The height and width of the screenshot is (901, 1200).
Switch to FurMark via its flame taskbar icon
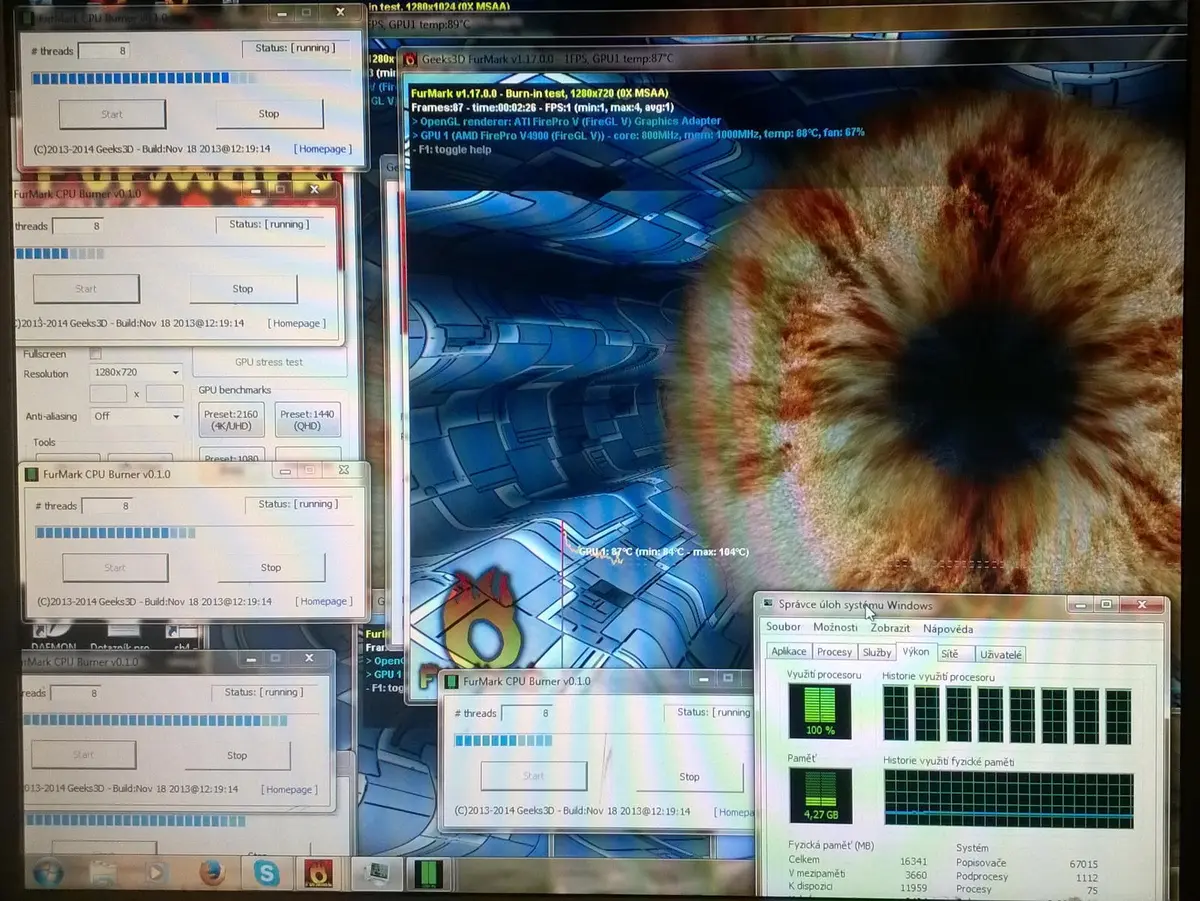coord(320,873)
